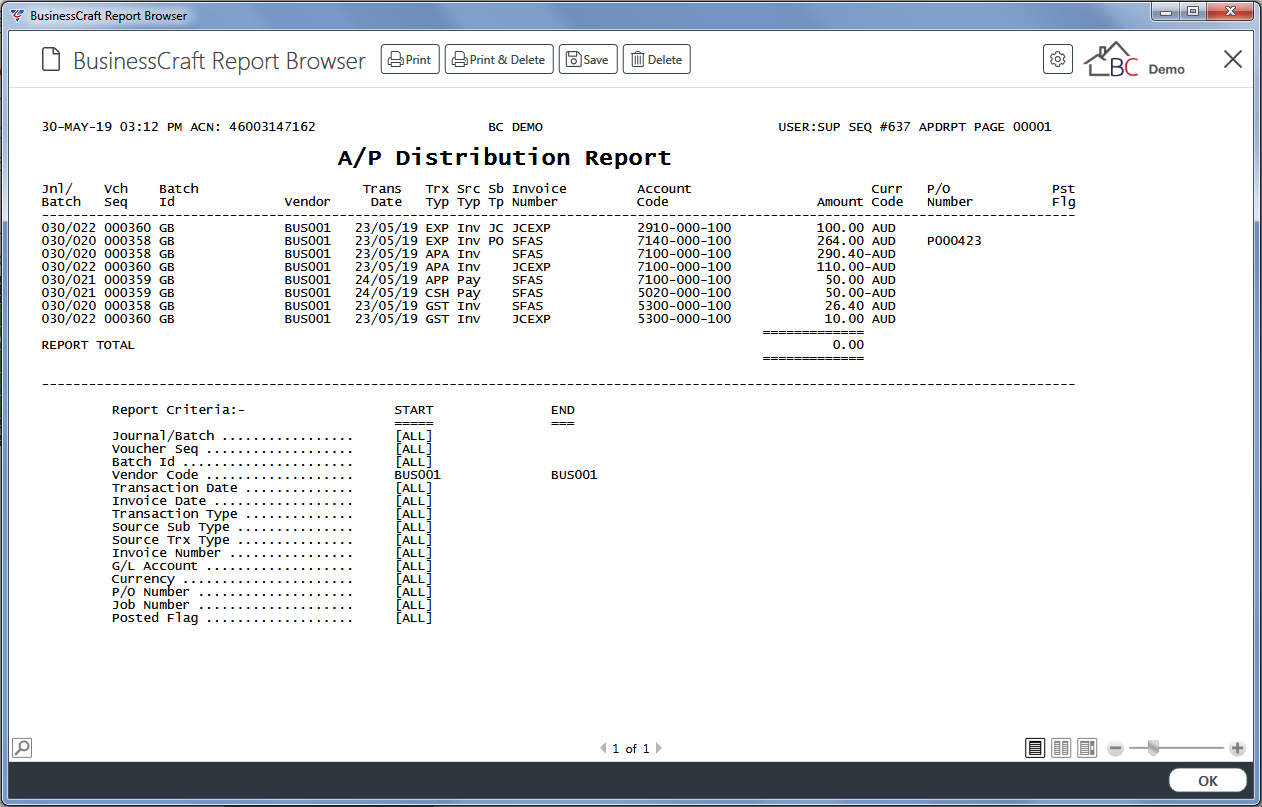Click the 'APP' transaction type
1262x807 pixels.
point(437,280)
